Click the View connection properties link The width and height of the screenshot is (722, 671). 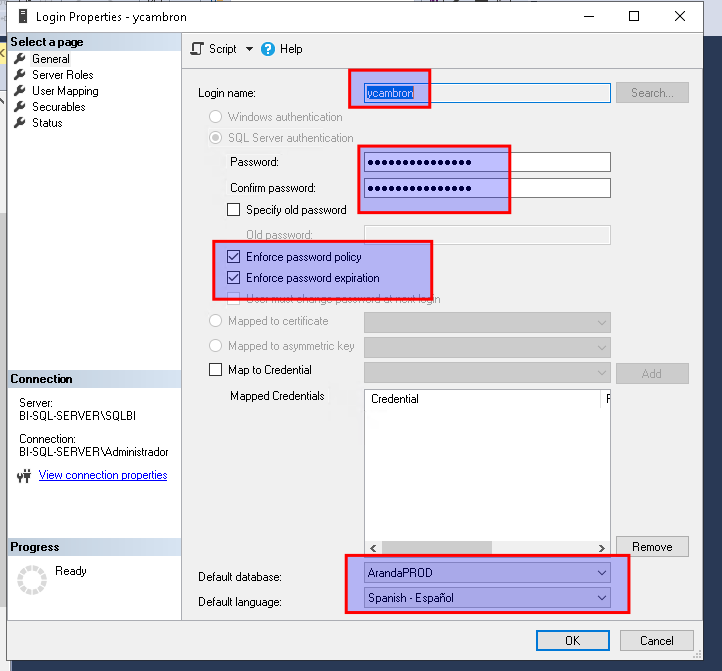tap(103, 475)
